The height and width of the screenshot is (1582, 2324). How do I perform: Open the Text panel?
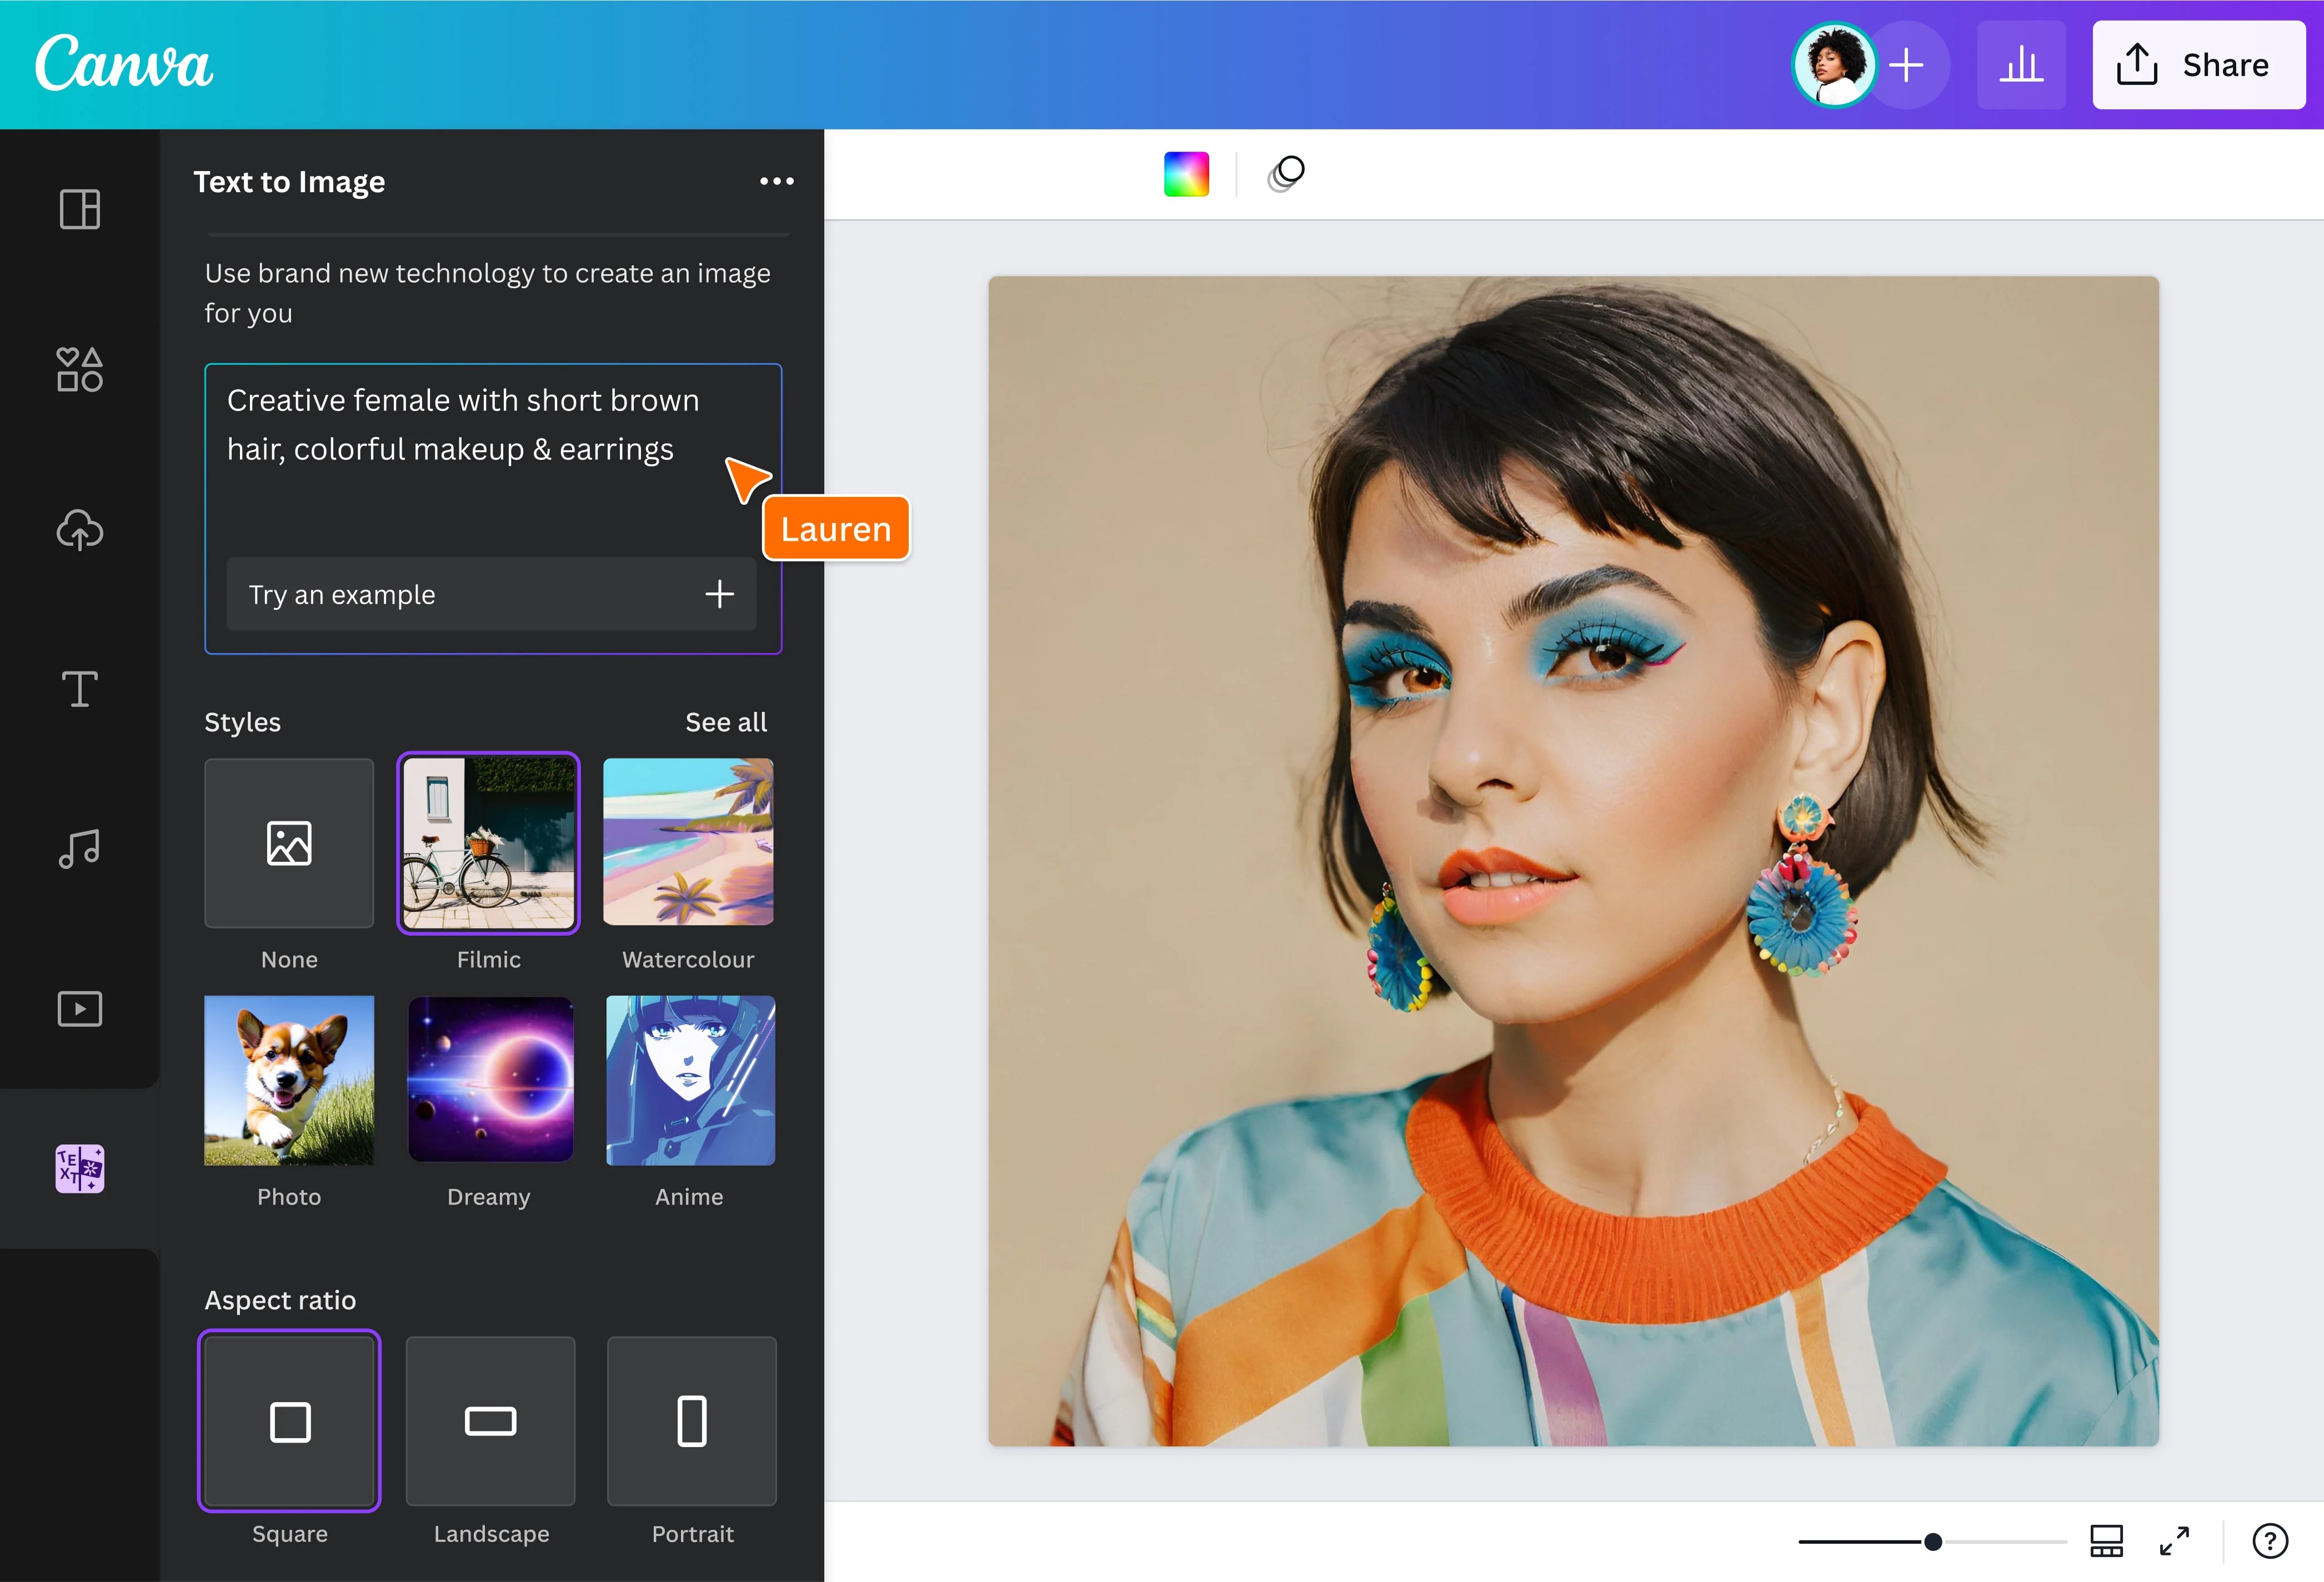79,688
